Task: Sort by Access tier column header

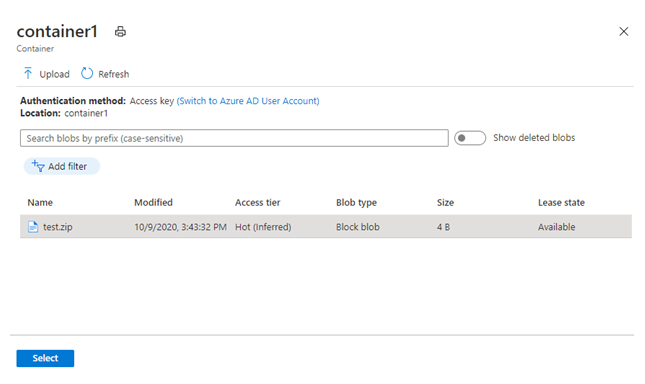Action: click(x=258, y=202)
